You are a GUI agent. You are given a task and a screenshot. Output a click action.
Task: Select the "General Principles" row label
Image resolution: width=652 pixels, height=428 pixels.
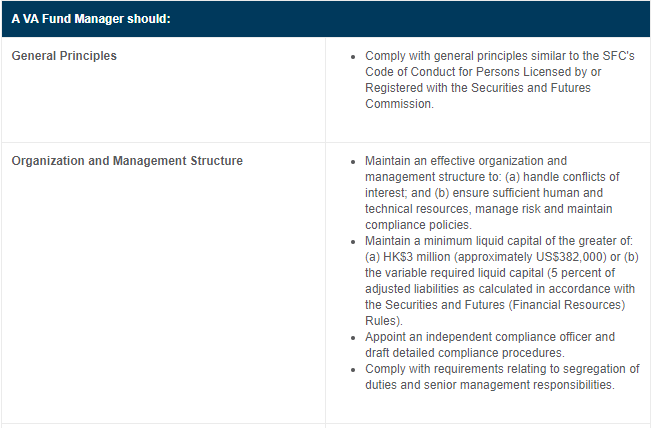tap(64, 56)
